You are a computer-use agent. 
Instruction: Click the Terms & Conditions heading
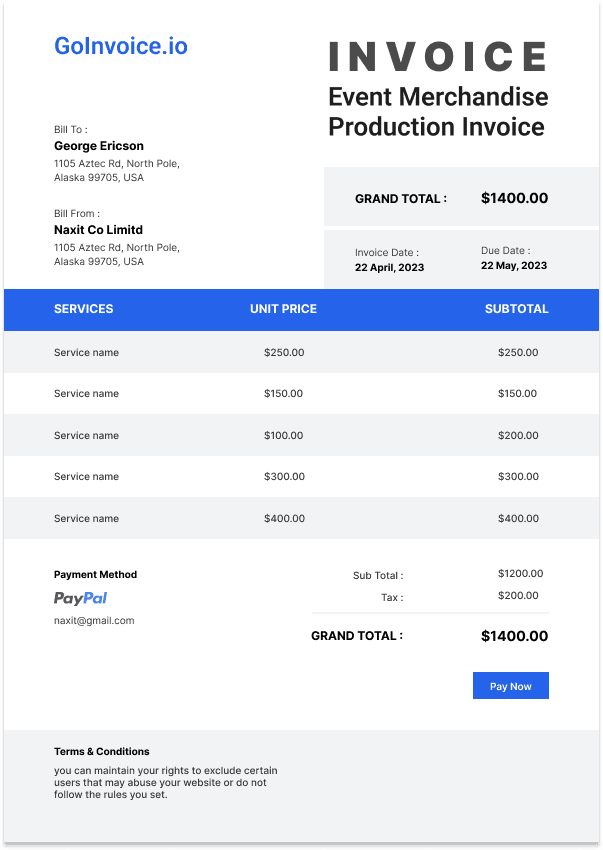101,751
